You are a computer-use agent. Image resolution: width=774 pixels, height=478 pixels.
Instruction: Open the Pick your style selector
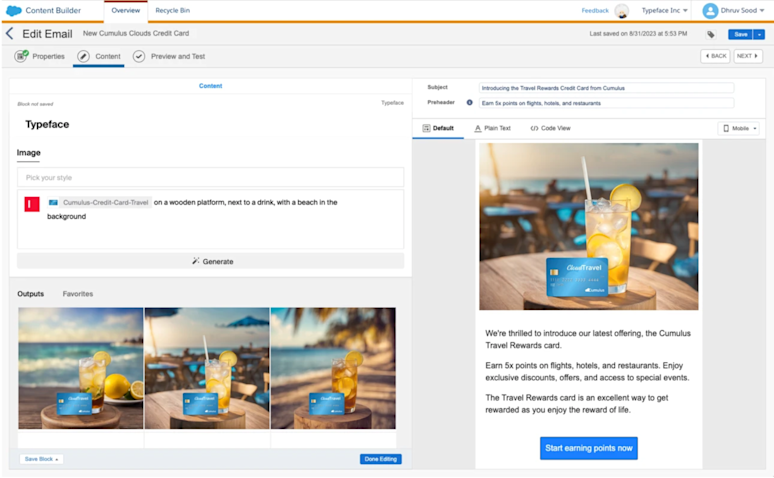(x=210, y=177)
